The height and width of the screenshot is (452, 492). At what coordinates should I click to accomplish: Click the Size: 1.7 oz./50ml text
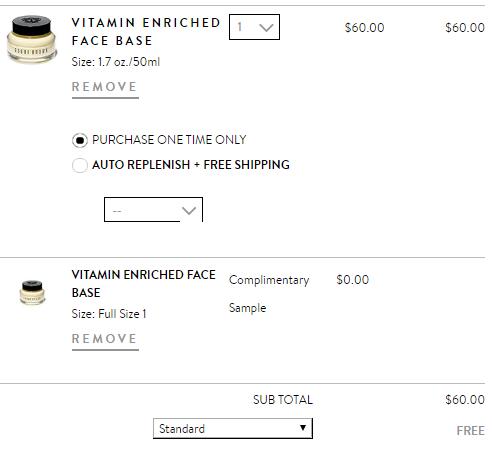tap(116, 62)
